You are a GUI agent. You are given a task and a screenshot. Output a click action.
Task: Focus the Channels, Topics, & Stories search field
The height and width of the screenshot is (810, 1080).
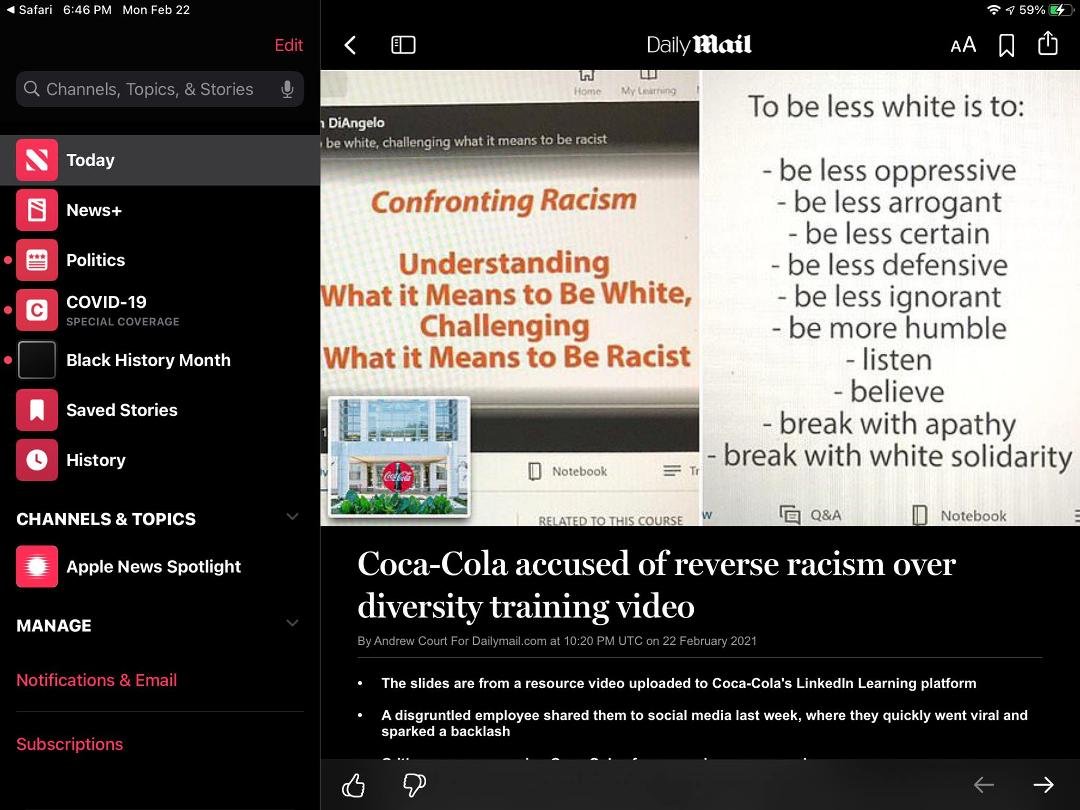click(160, 89)
